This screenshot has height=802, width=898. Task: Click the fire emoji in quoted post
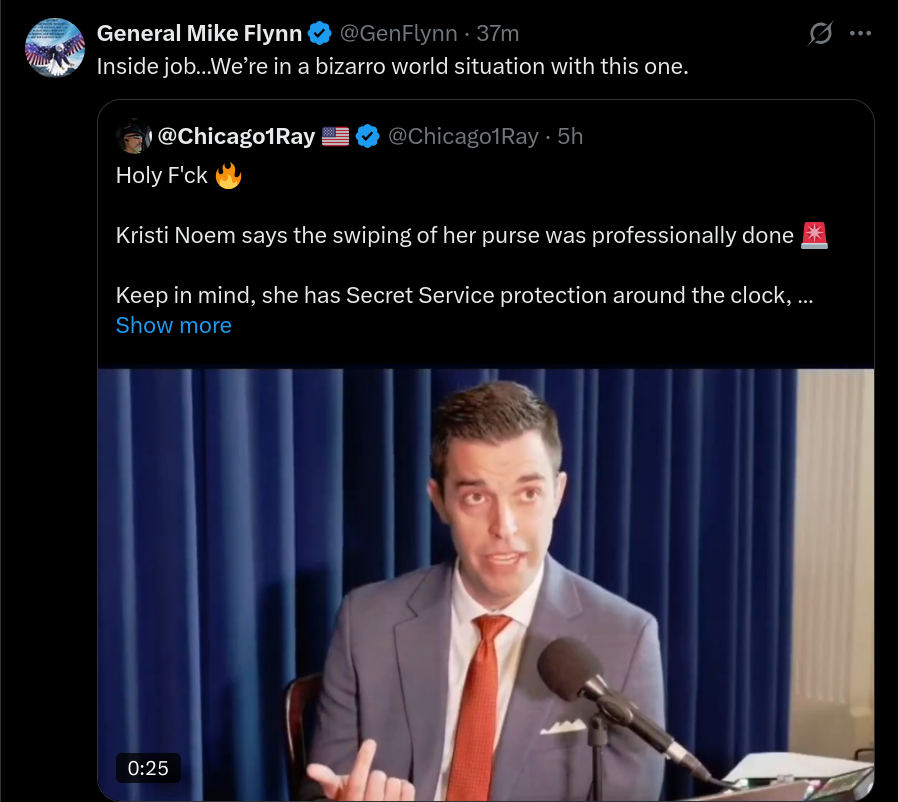tap(228, 175)
